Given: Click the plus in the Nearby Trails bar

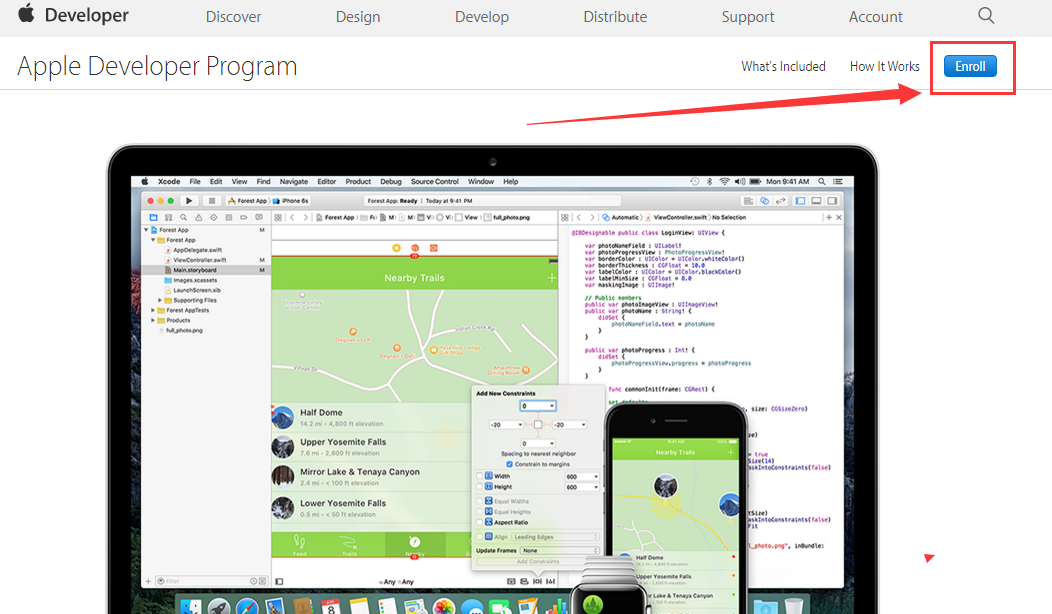Looking at the screenshot, I should pos(551,278).
